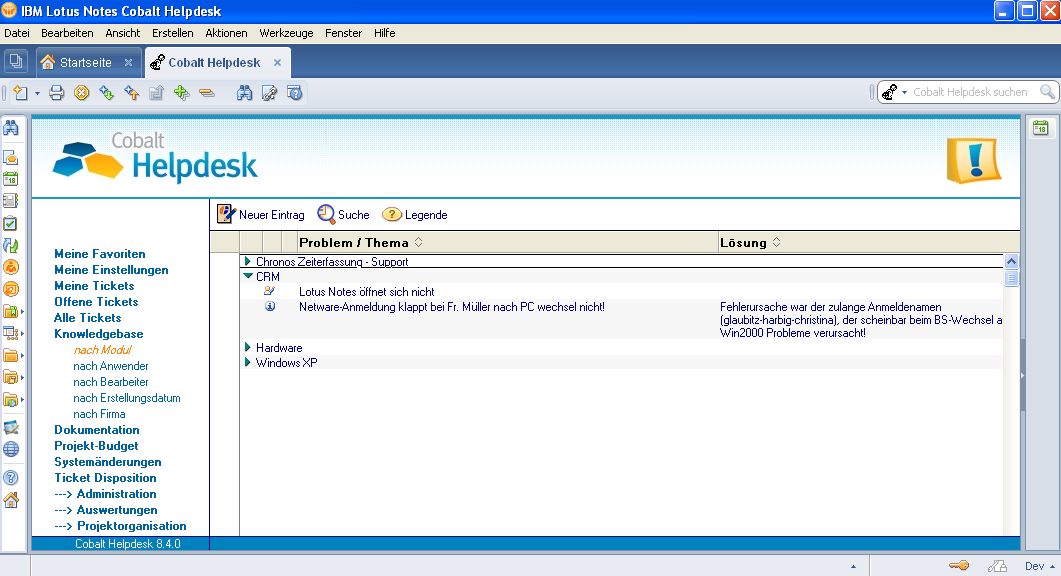Show Alle Tickets
Viewport: 1061px width, 576px height.
click(x=87, y=318)
